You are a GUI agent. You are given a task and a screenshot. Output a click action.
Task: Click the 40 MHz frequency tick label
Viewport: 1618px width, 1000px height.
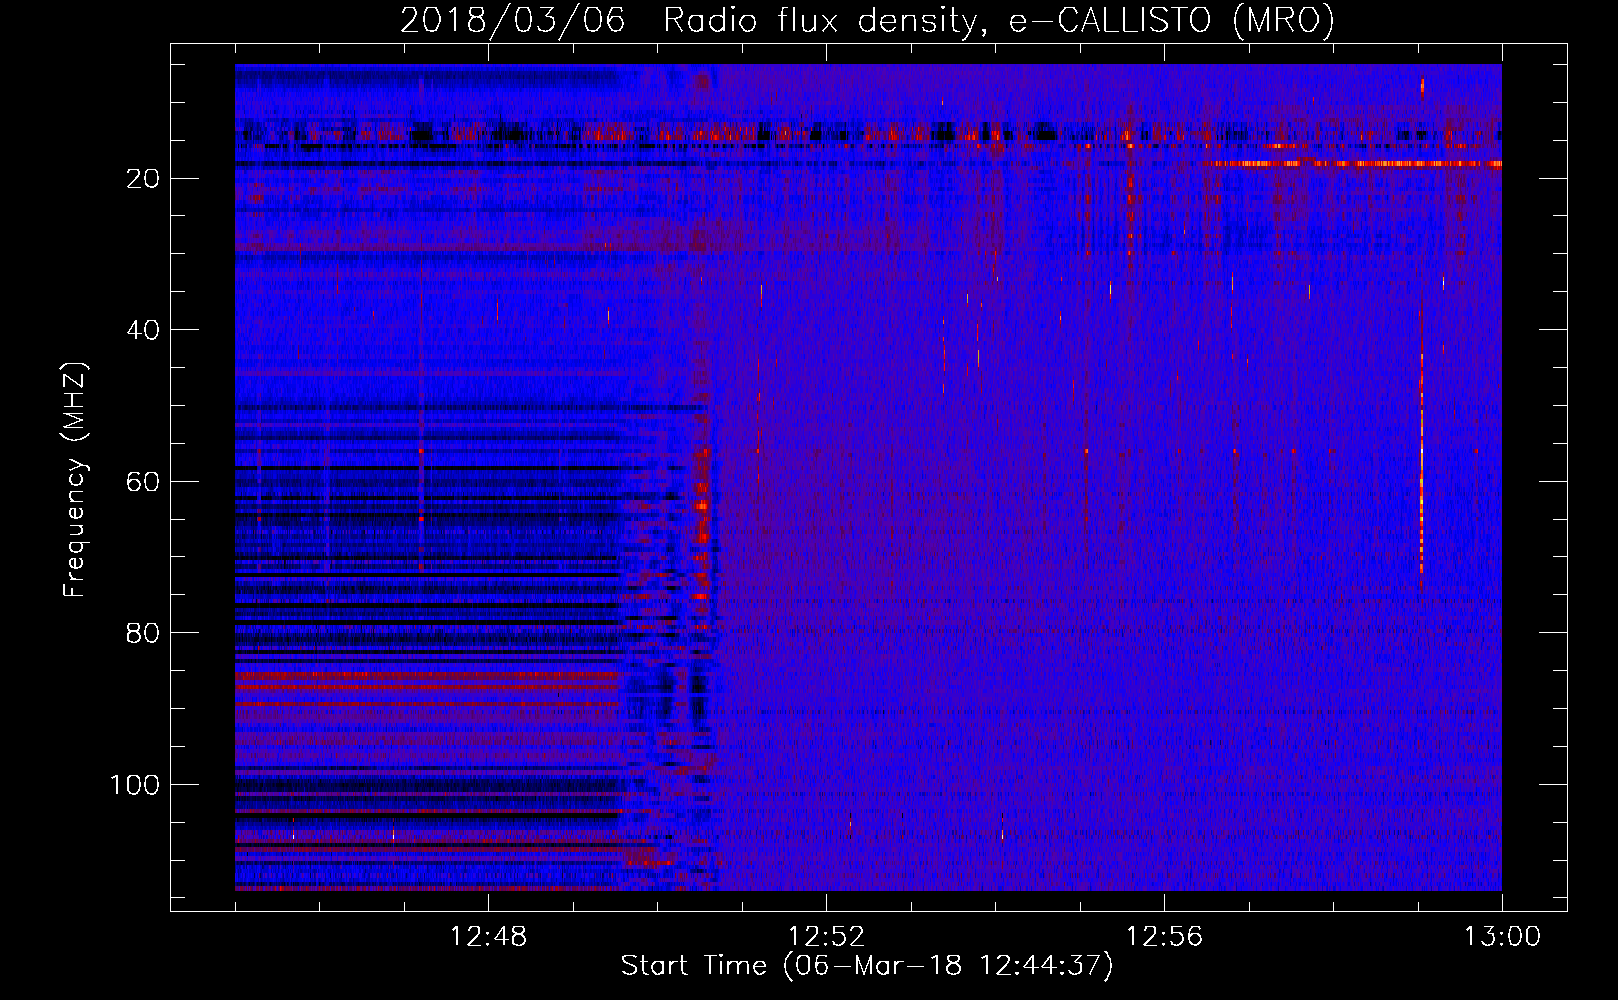144,330
